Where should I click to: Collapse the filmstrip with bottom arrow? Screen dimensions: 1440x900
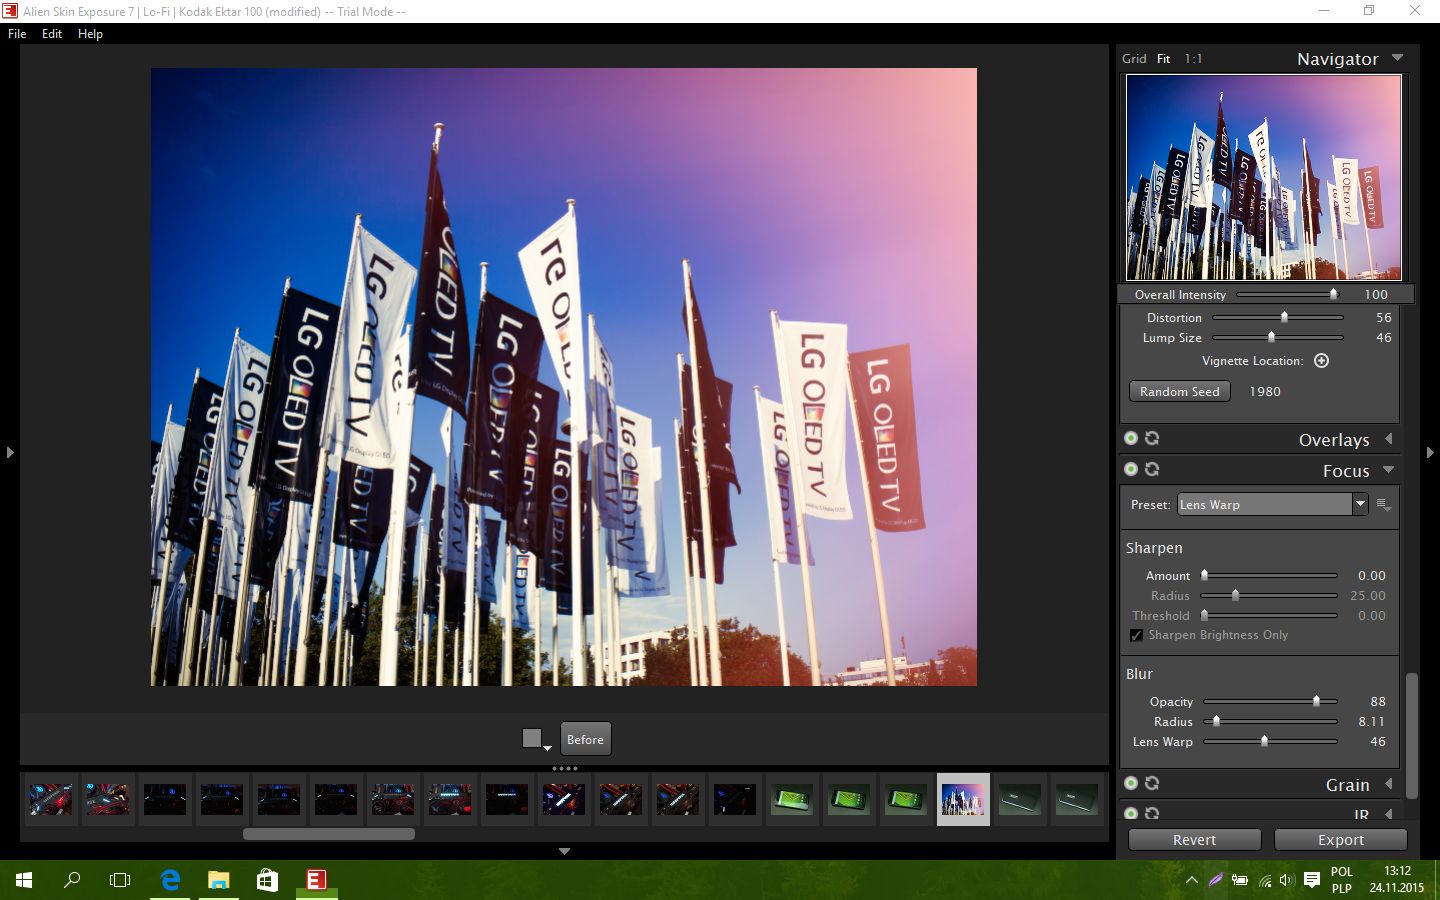point(564,851)
